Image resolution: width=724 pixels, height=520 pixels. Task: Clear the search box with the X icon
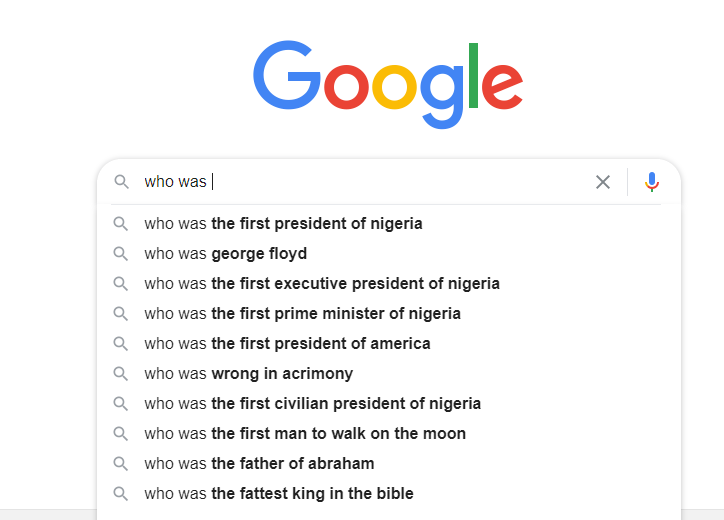click(603, 182)
